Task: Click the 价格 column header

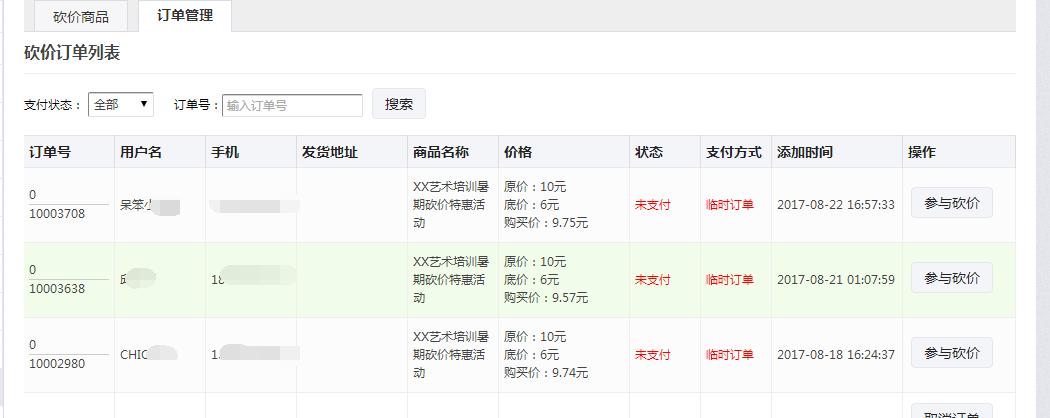Action: point(518,152)
